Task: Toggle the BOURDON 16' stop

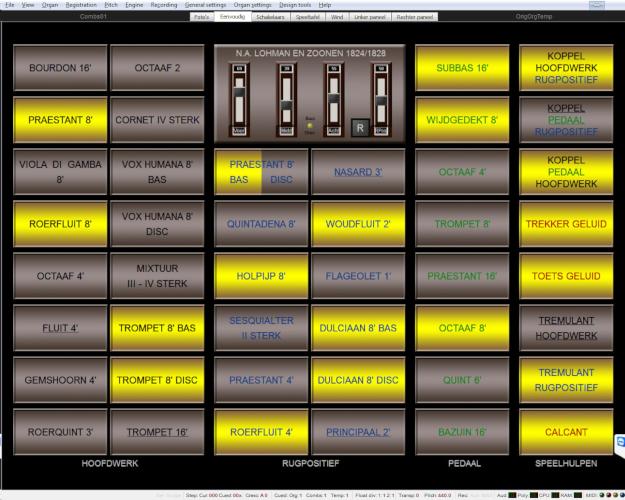Action: point(62,68)
